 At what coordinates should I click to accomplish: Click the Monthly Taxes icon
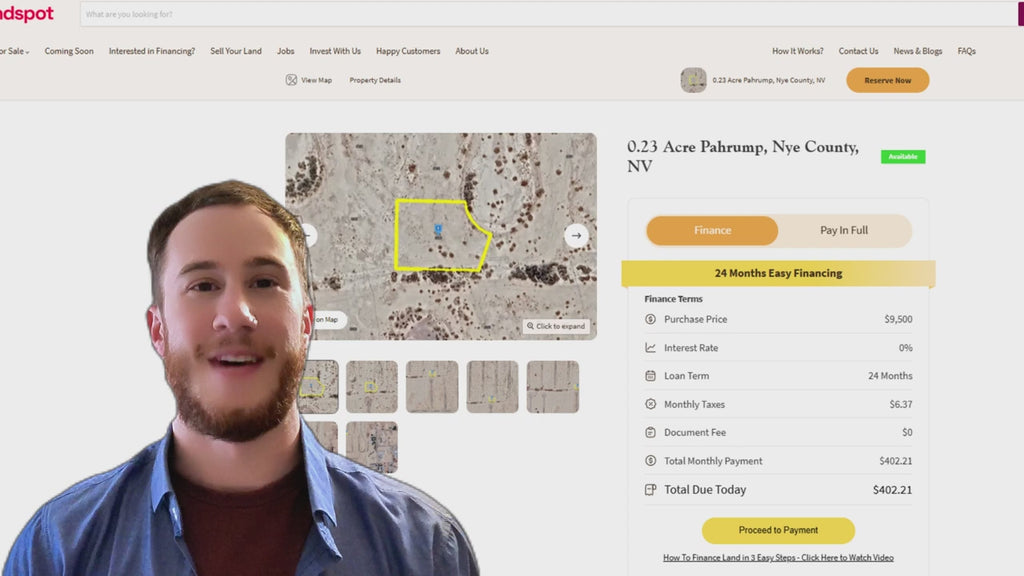[651, 404]
